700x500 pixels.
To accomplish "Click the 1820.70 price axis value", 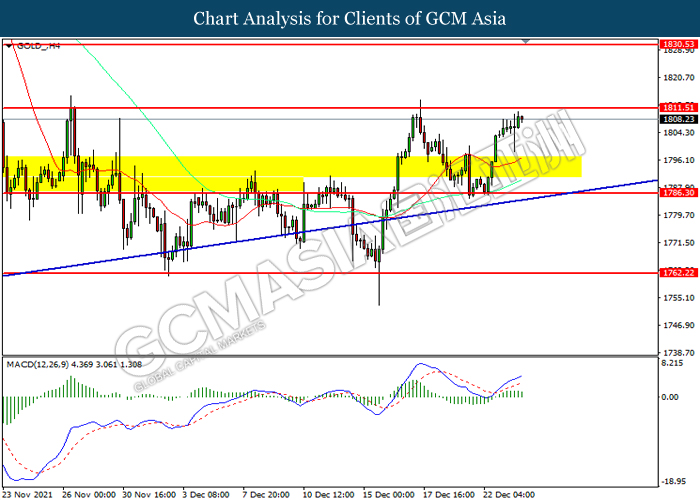I will pyautogui.click(x=679, y=78).
